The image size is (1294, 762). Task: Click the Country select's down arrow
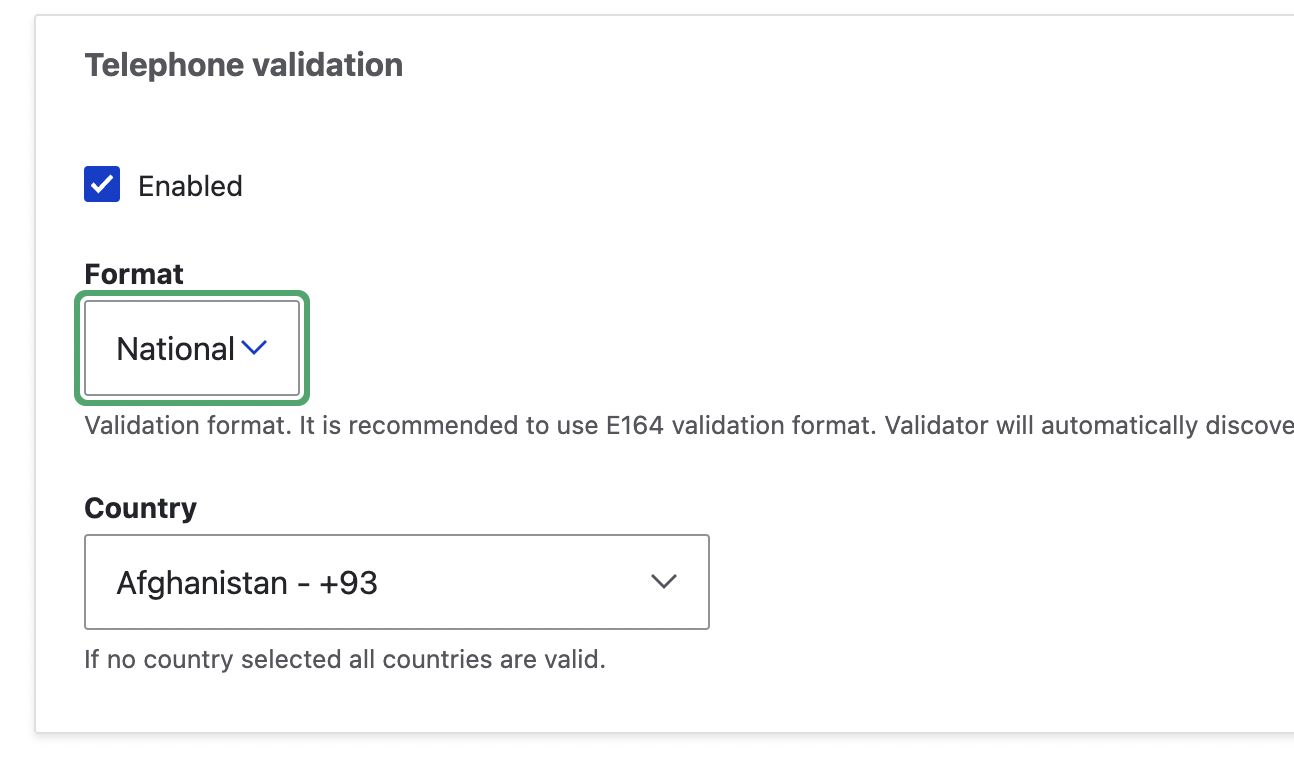(664, 582)
